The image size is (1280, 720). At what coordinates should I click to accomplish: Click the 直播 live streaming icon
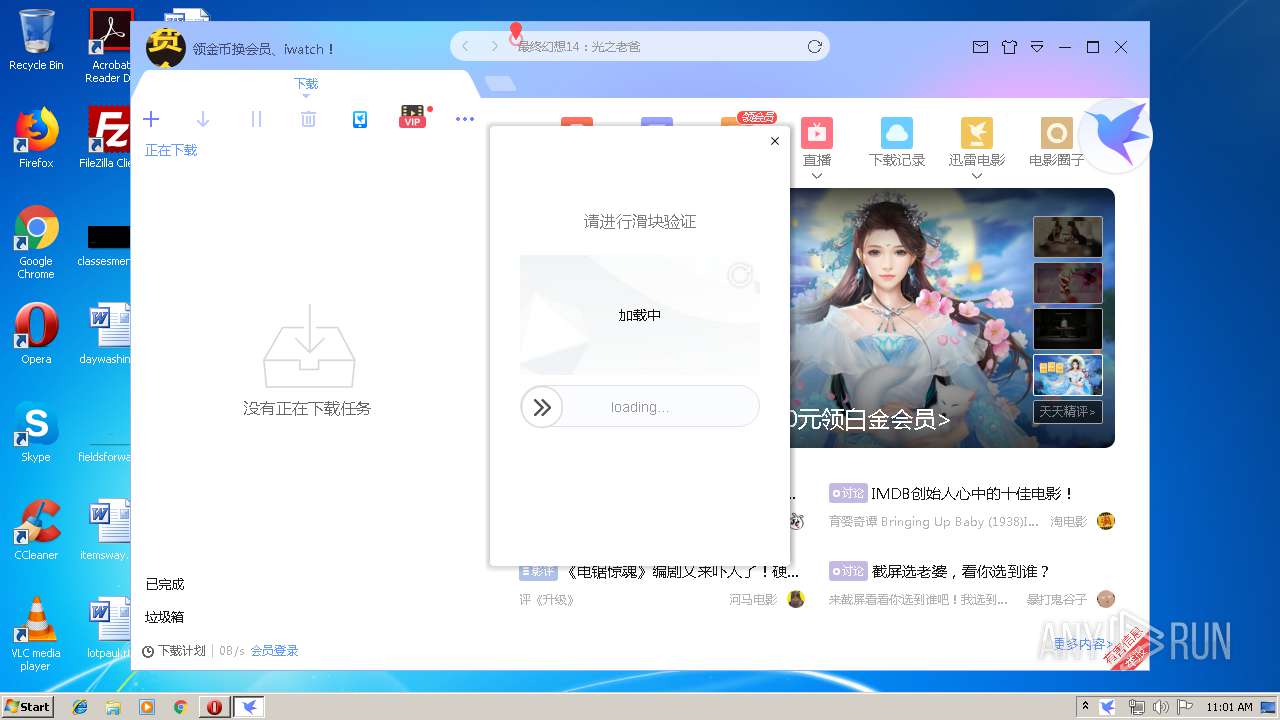817,133
